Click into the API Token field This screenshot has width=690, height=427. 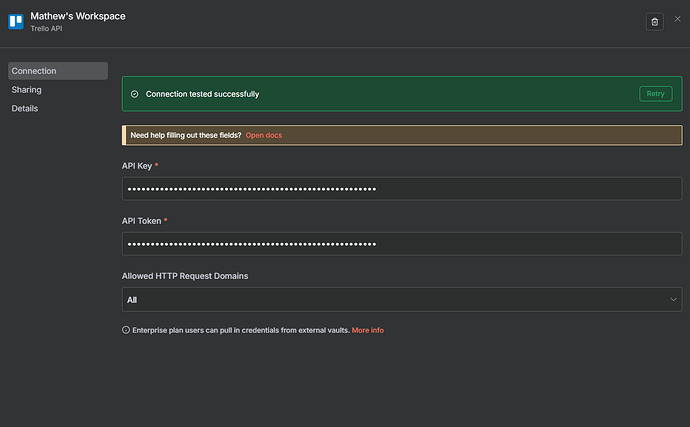tap(402, 244)
